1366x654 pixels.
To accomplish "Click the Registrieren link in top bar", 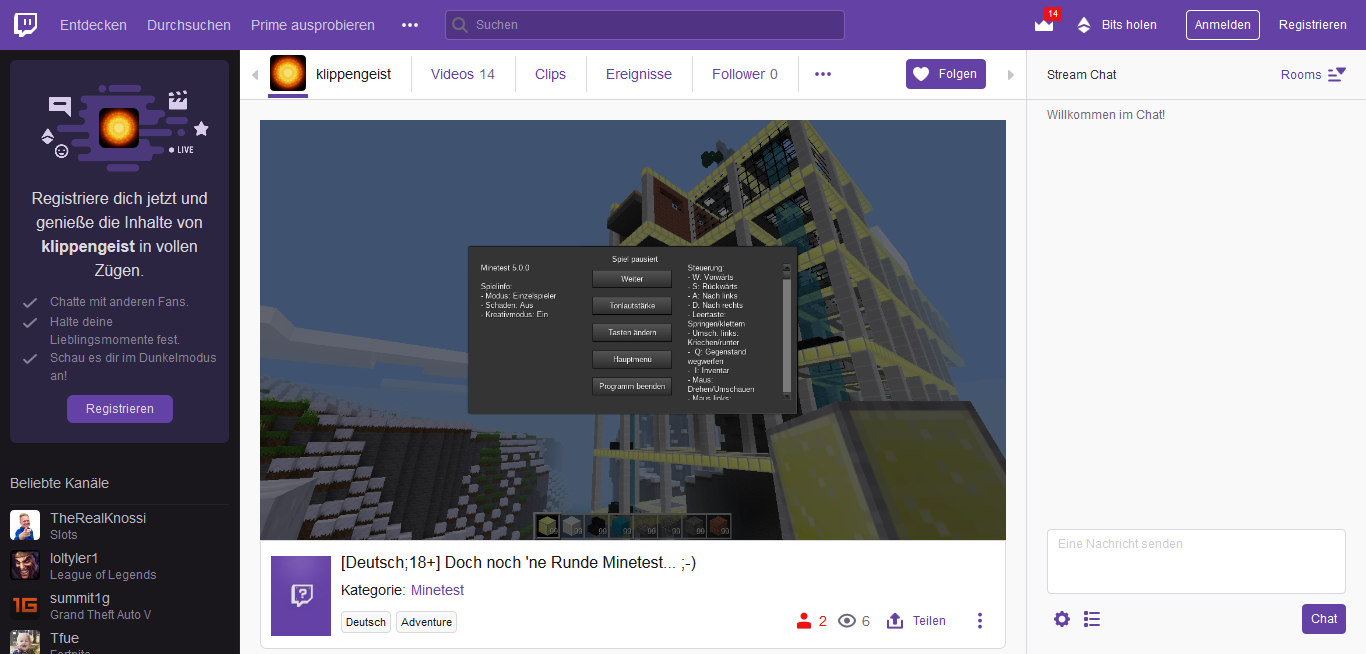I will [1312, 25].
